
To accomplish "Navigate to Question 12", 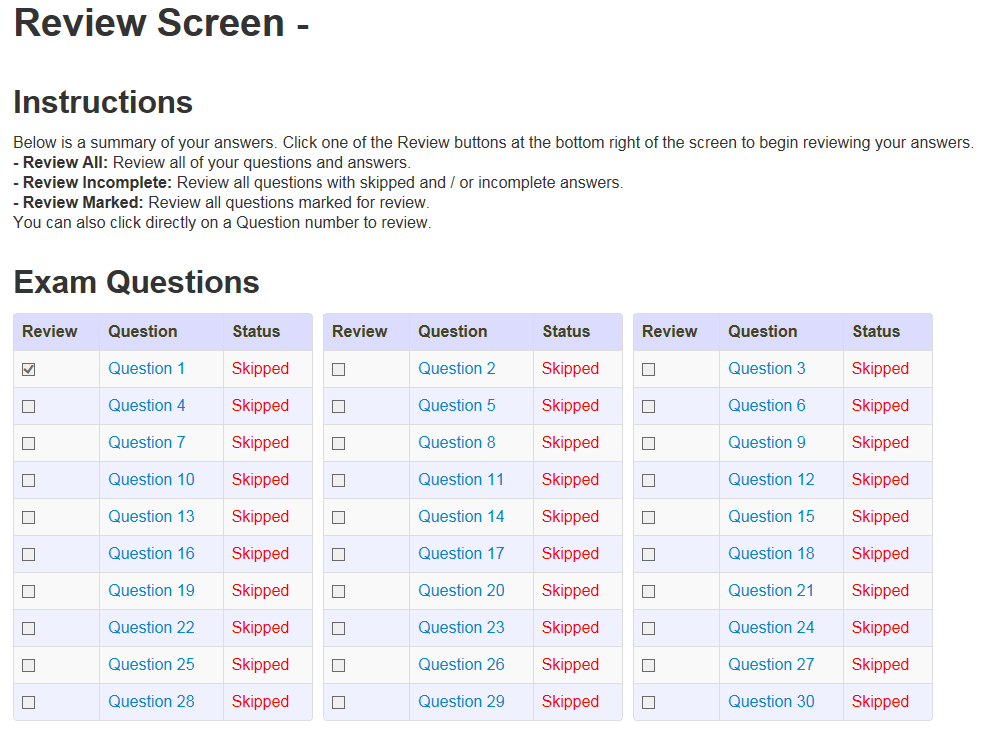I will (x=771, y=480).
